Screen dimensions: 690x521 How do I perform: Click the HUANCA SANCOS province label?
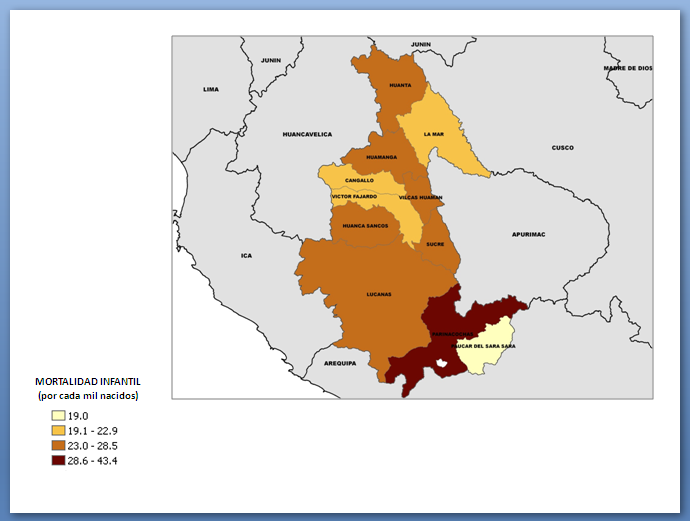click(364, 227)
